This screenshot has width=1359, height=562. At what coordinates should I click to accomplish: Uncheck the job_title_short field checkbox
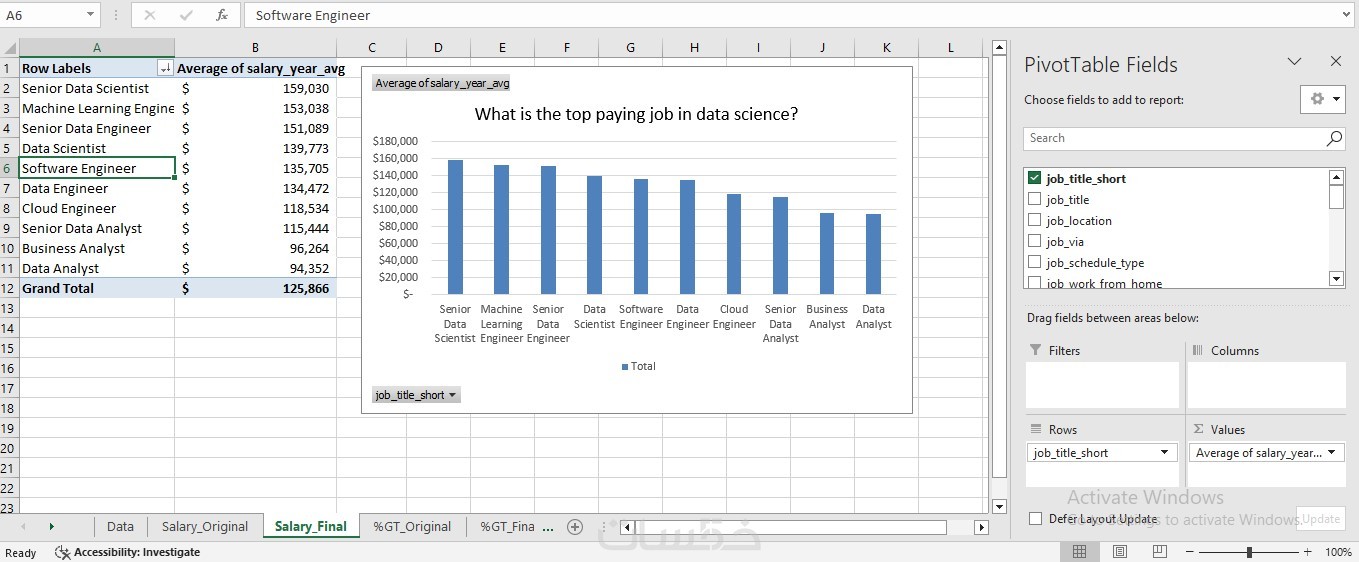[x=1035, y=178]
